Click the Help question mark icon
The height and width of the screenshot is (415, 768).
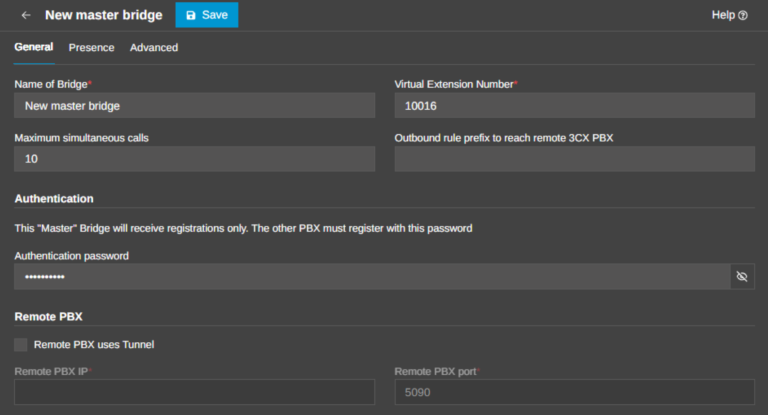[743, 15]
